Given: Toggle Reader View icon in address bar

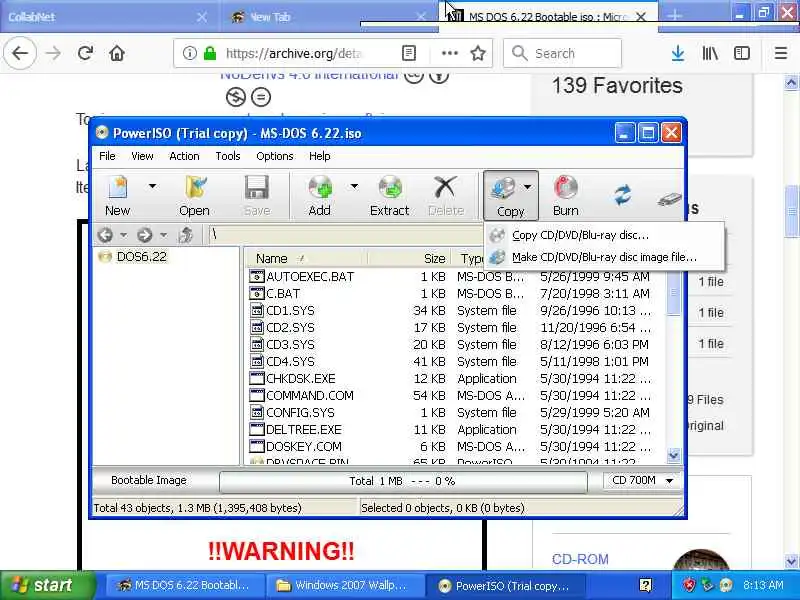Looking at the screenshot, I should pyautogui.click(x=409, y=53).
